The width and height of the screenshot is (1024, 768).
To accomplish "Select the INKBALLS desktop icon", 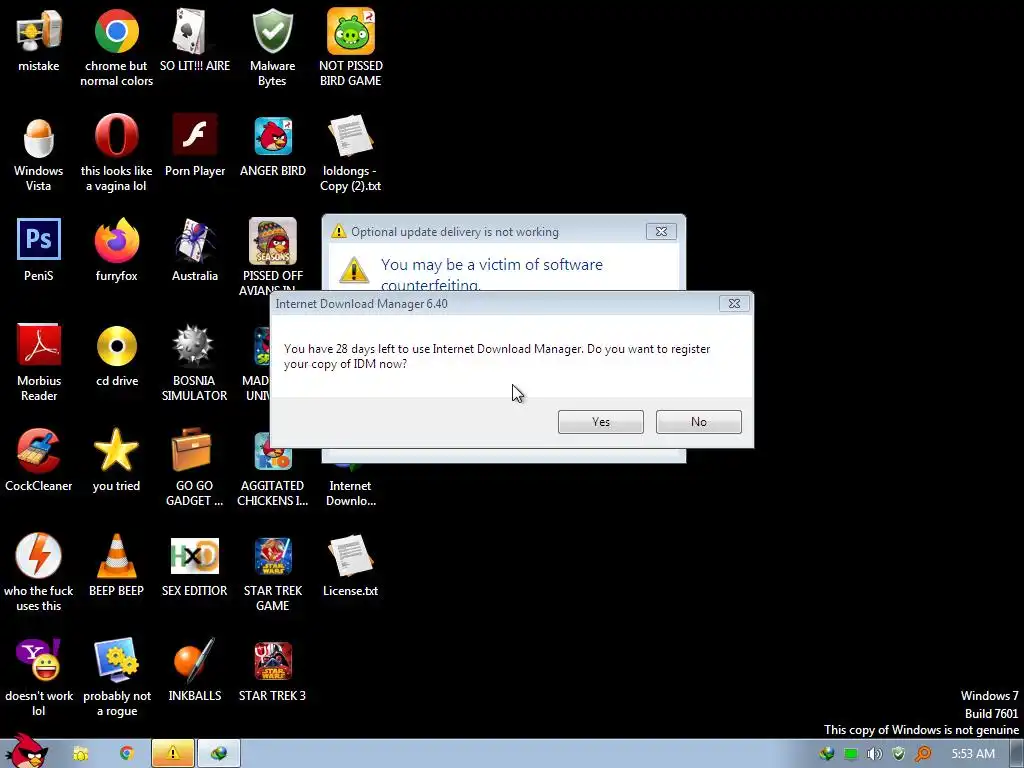I will coord(195,671).
